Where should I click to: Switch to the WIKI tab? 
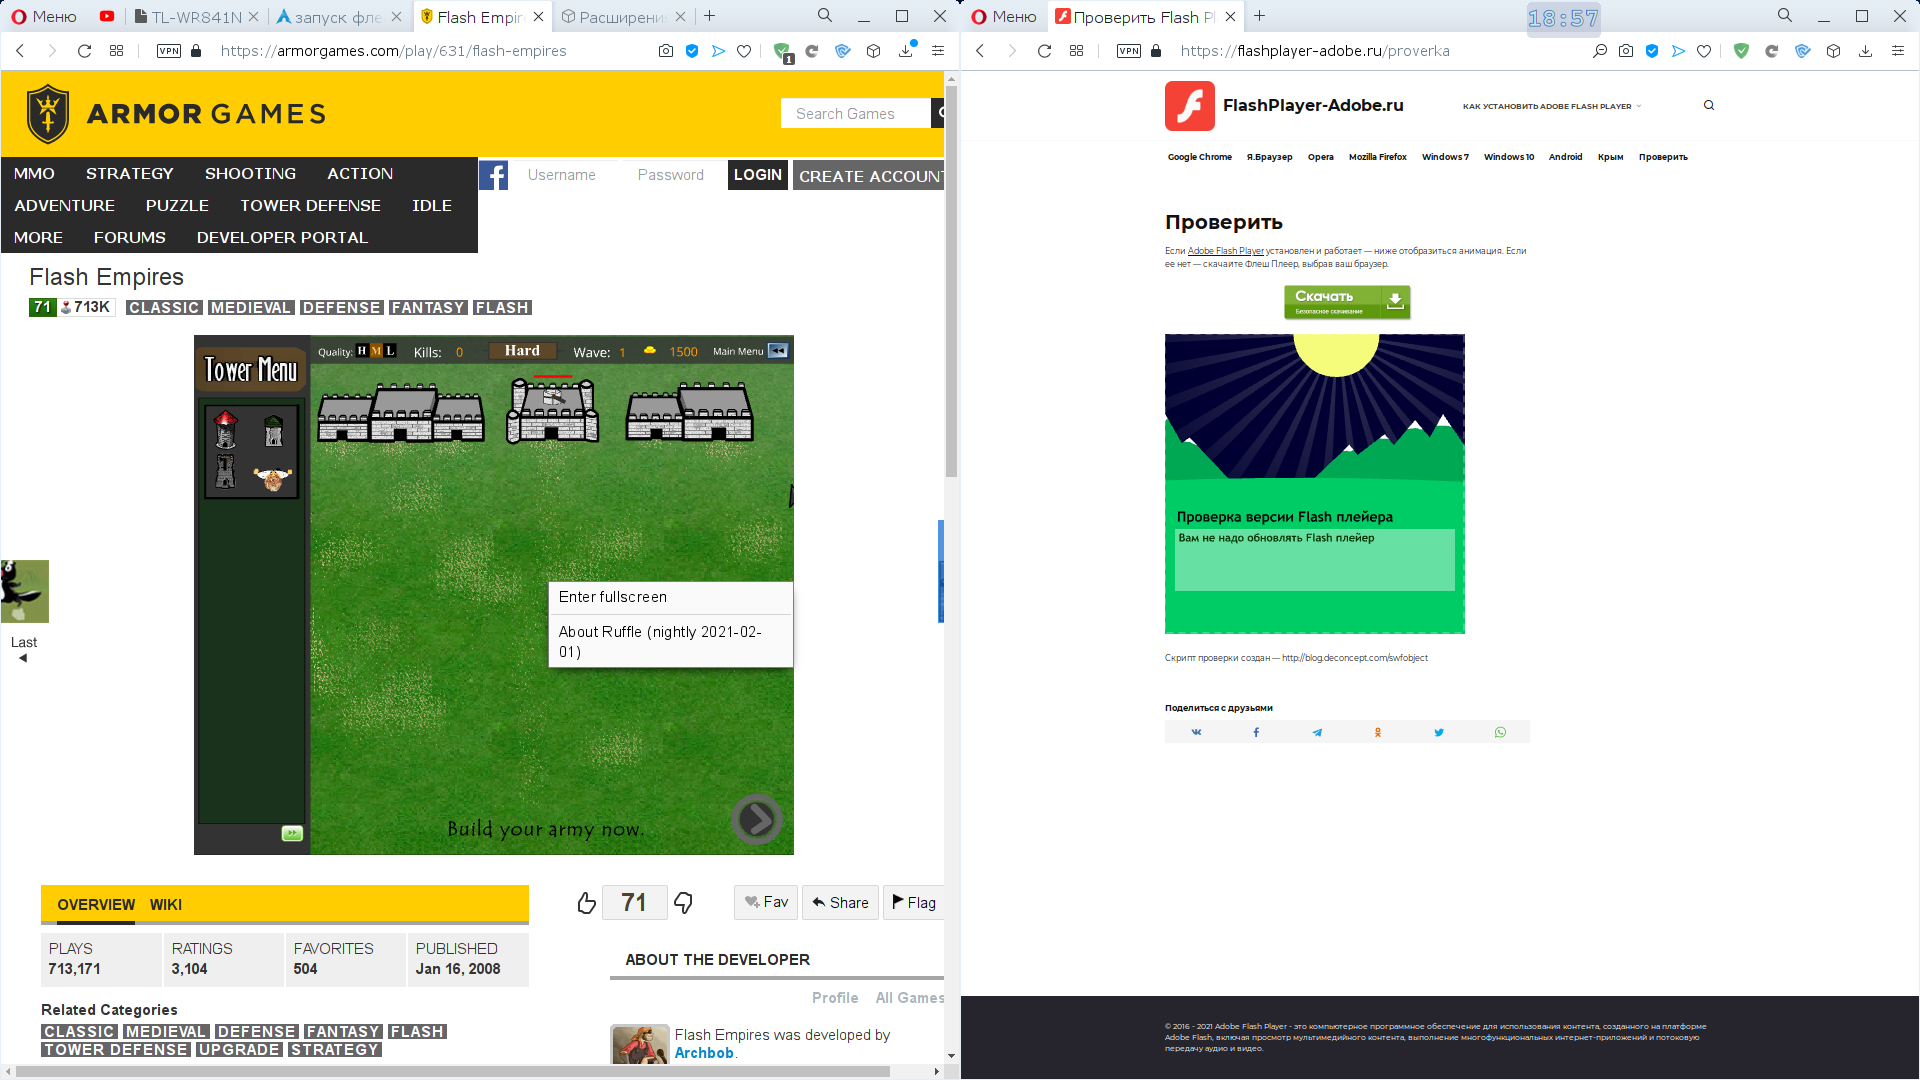[x=166, y=904]
